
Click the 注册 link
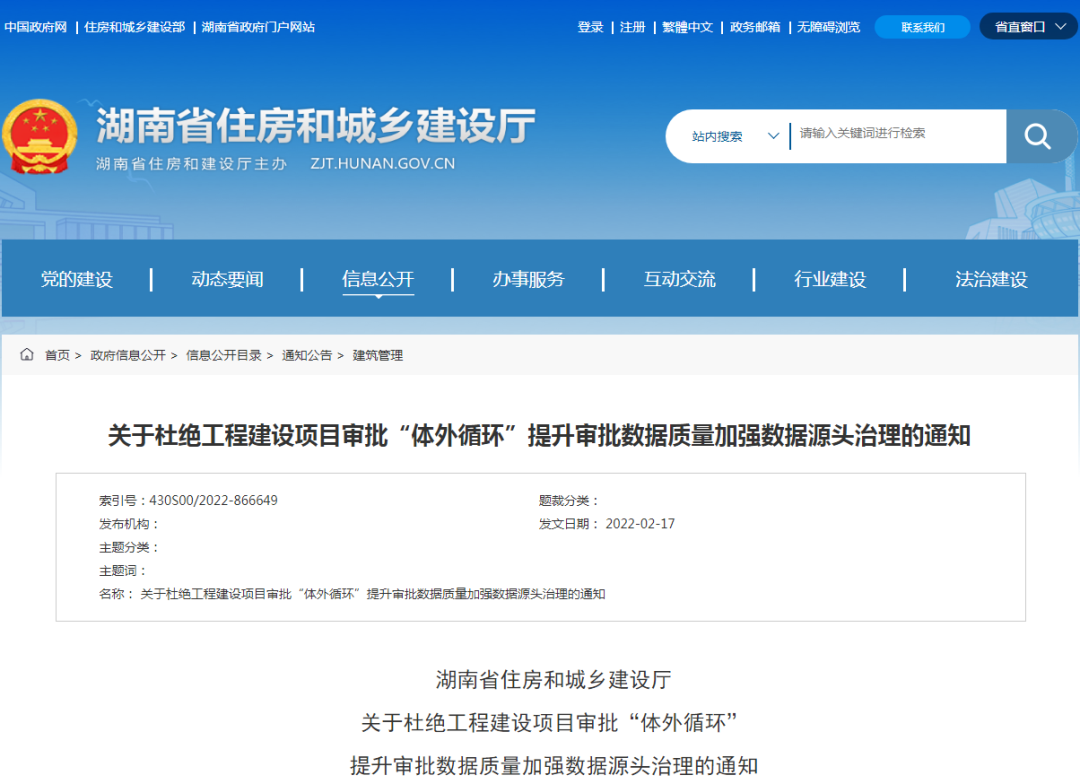632,27
